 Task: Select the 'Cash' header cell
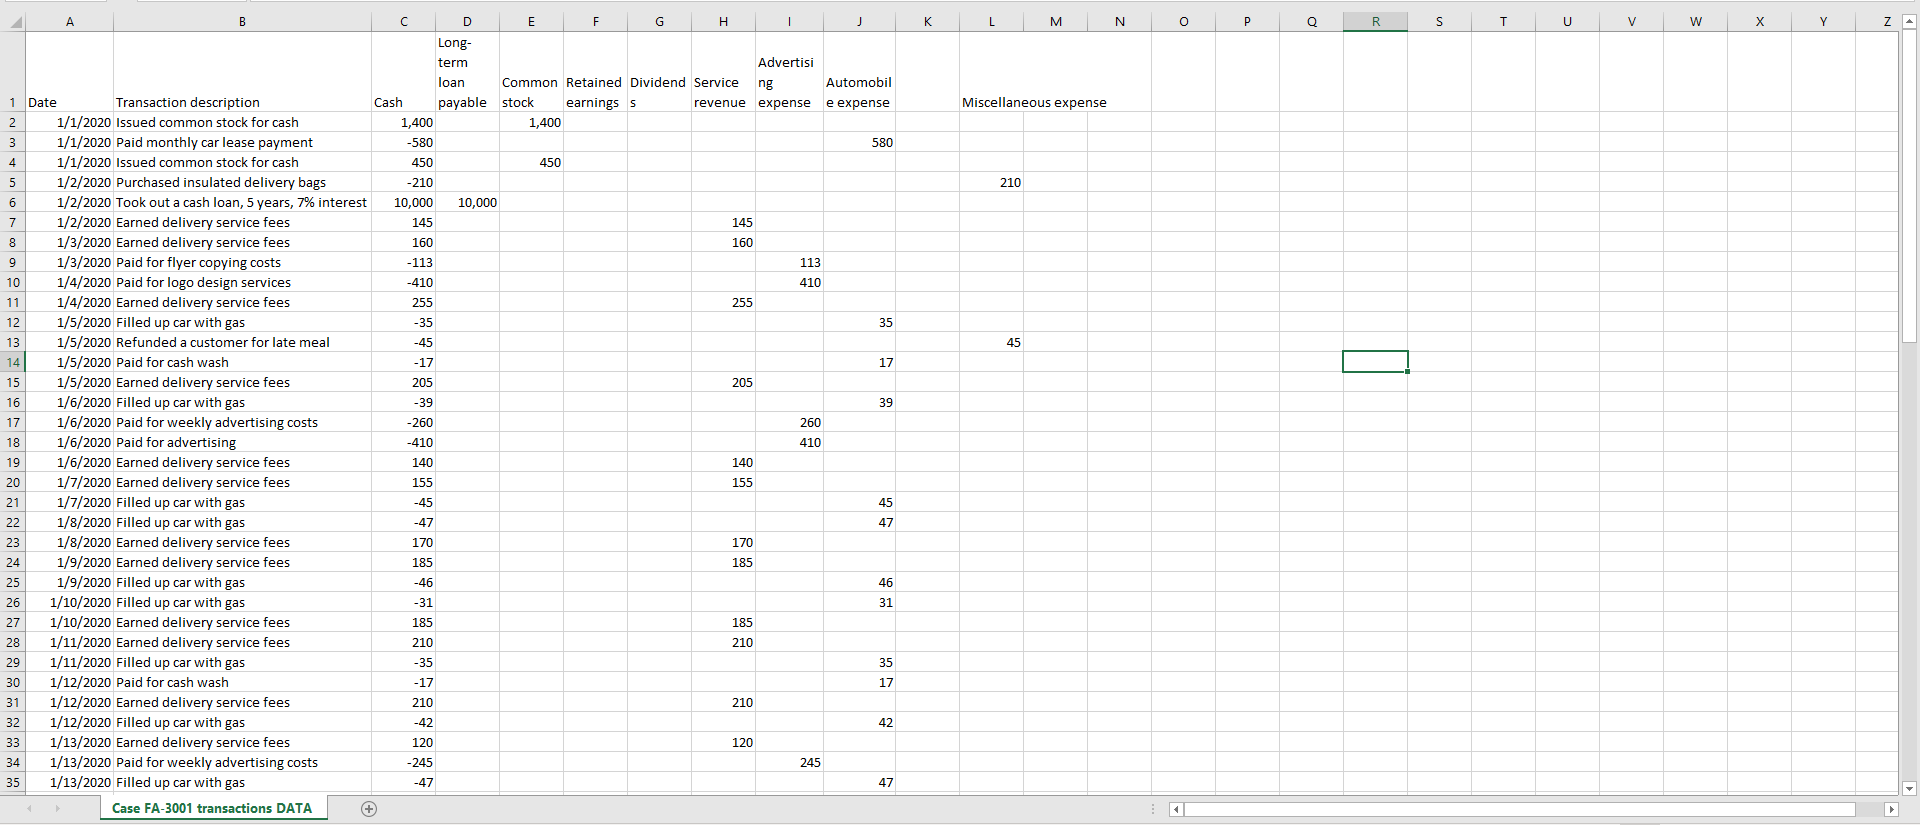pyautogui.click(x=404, y=72)
